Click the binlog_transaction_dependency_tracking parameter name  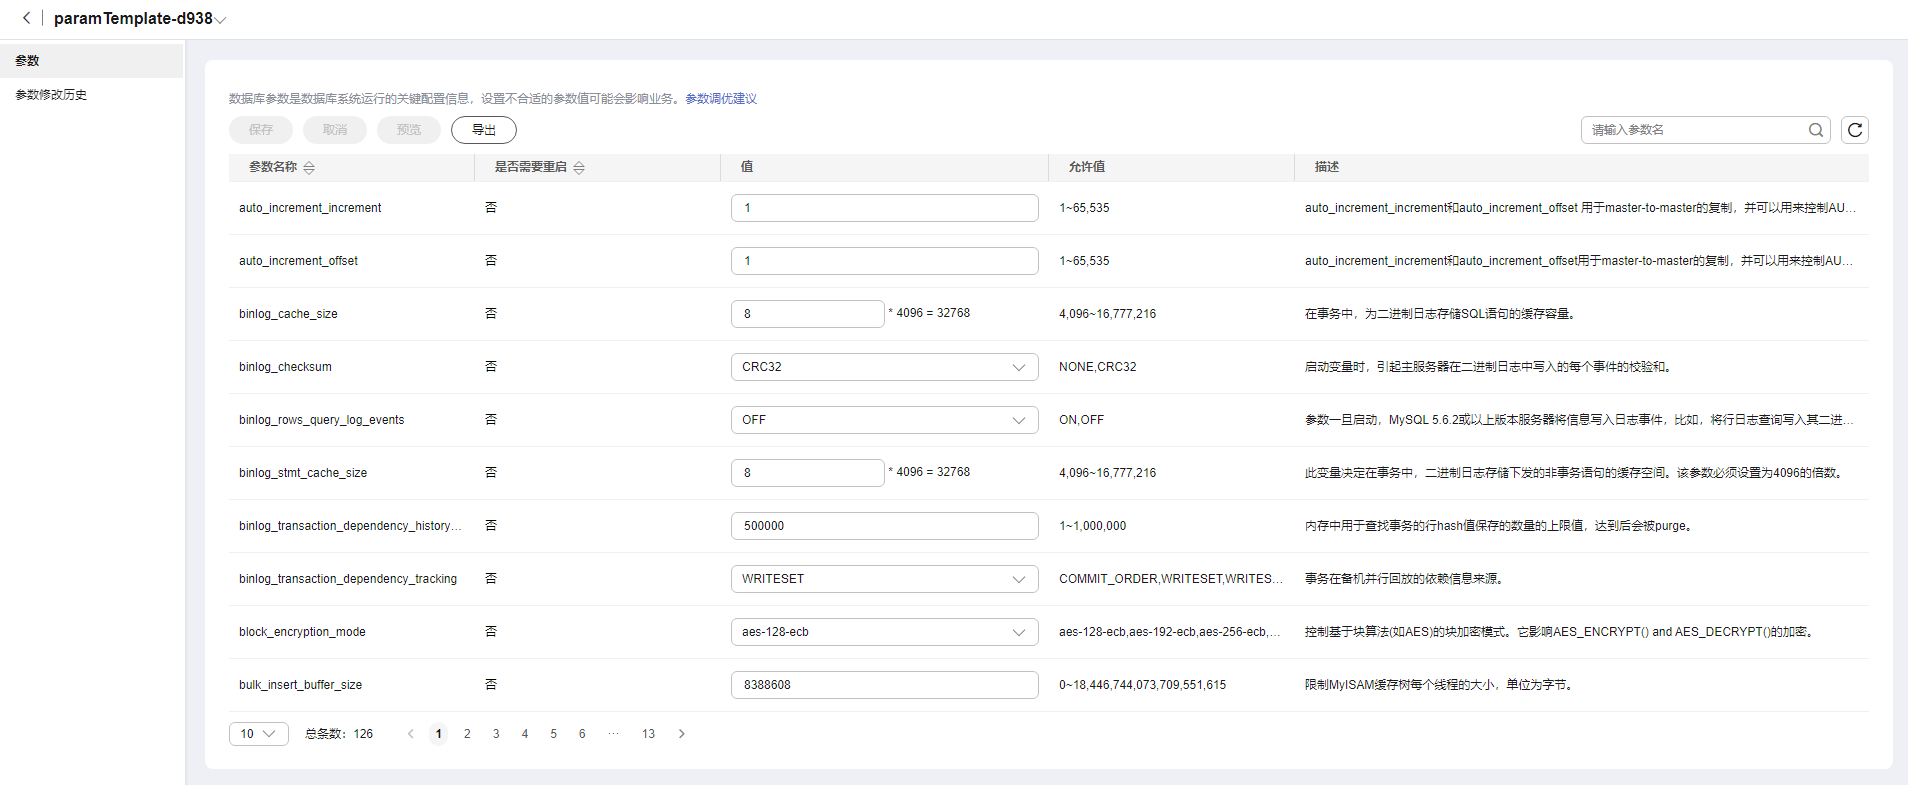coord(348,579)
